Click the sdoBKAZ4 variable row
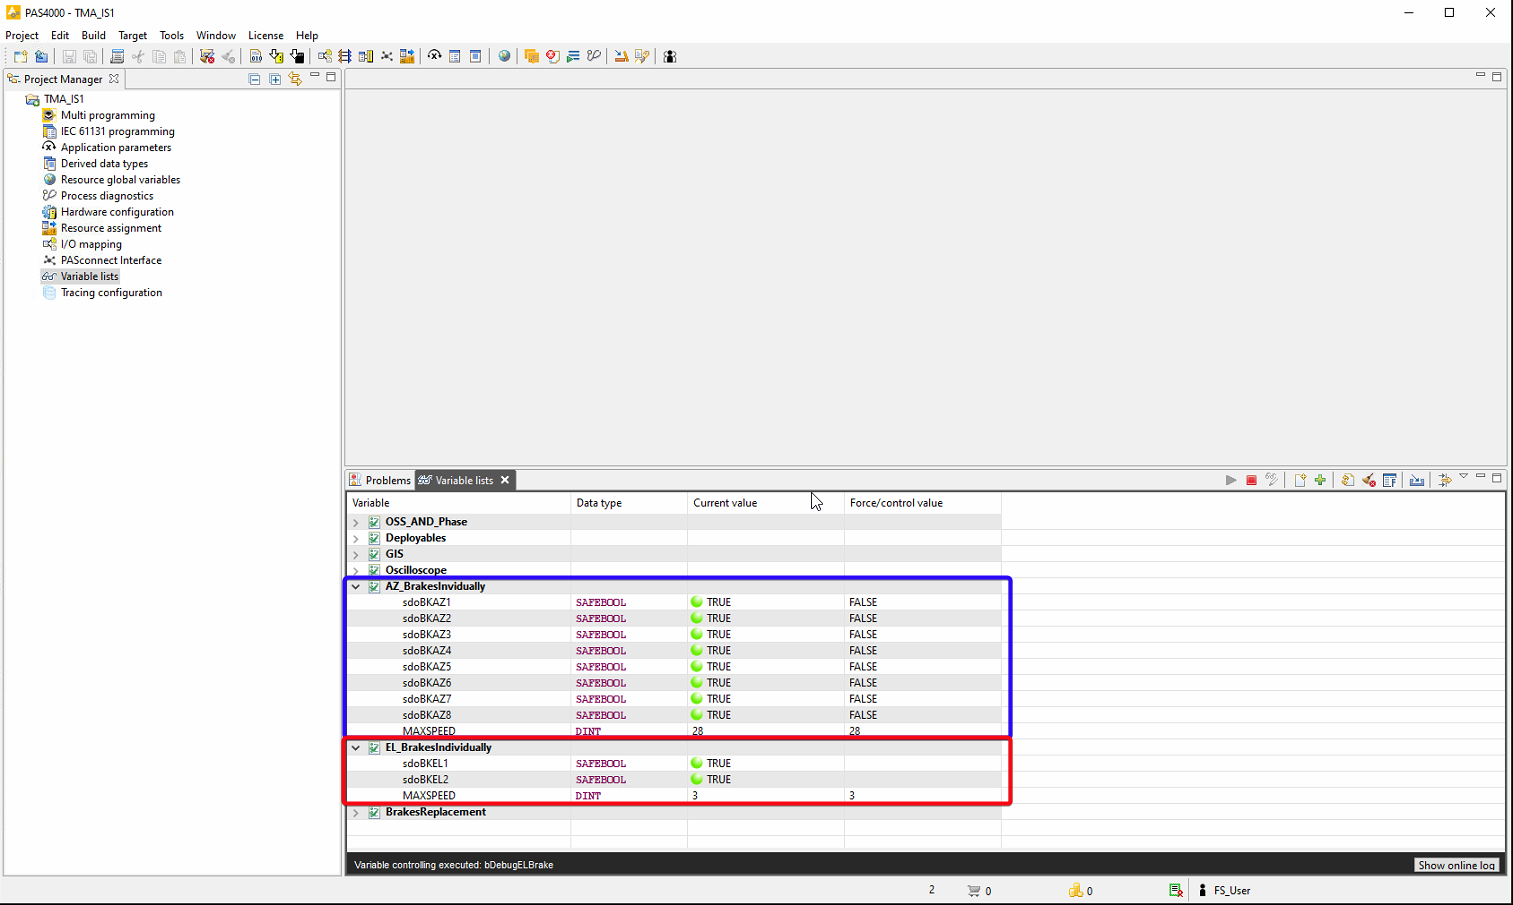Image resolution: width=1513 pixels, height=905 pixels. point(673,651)
